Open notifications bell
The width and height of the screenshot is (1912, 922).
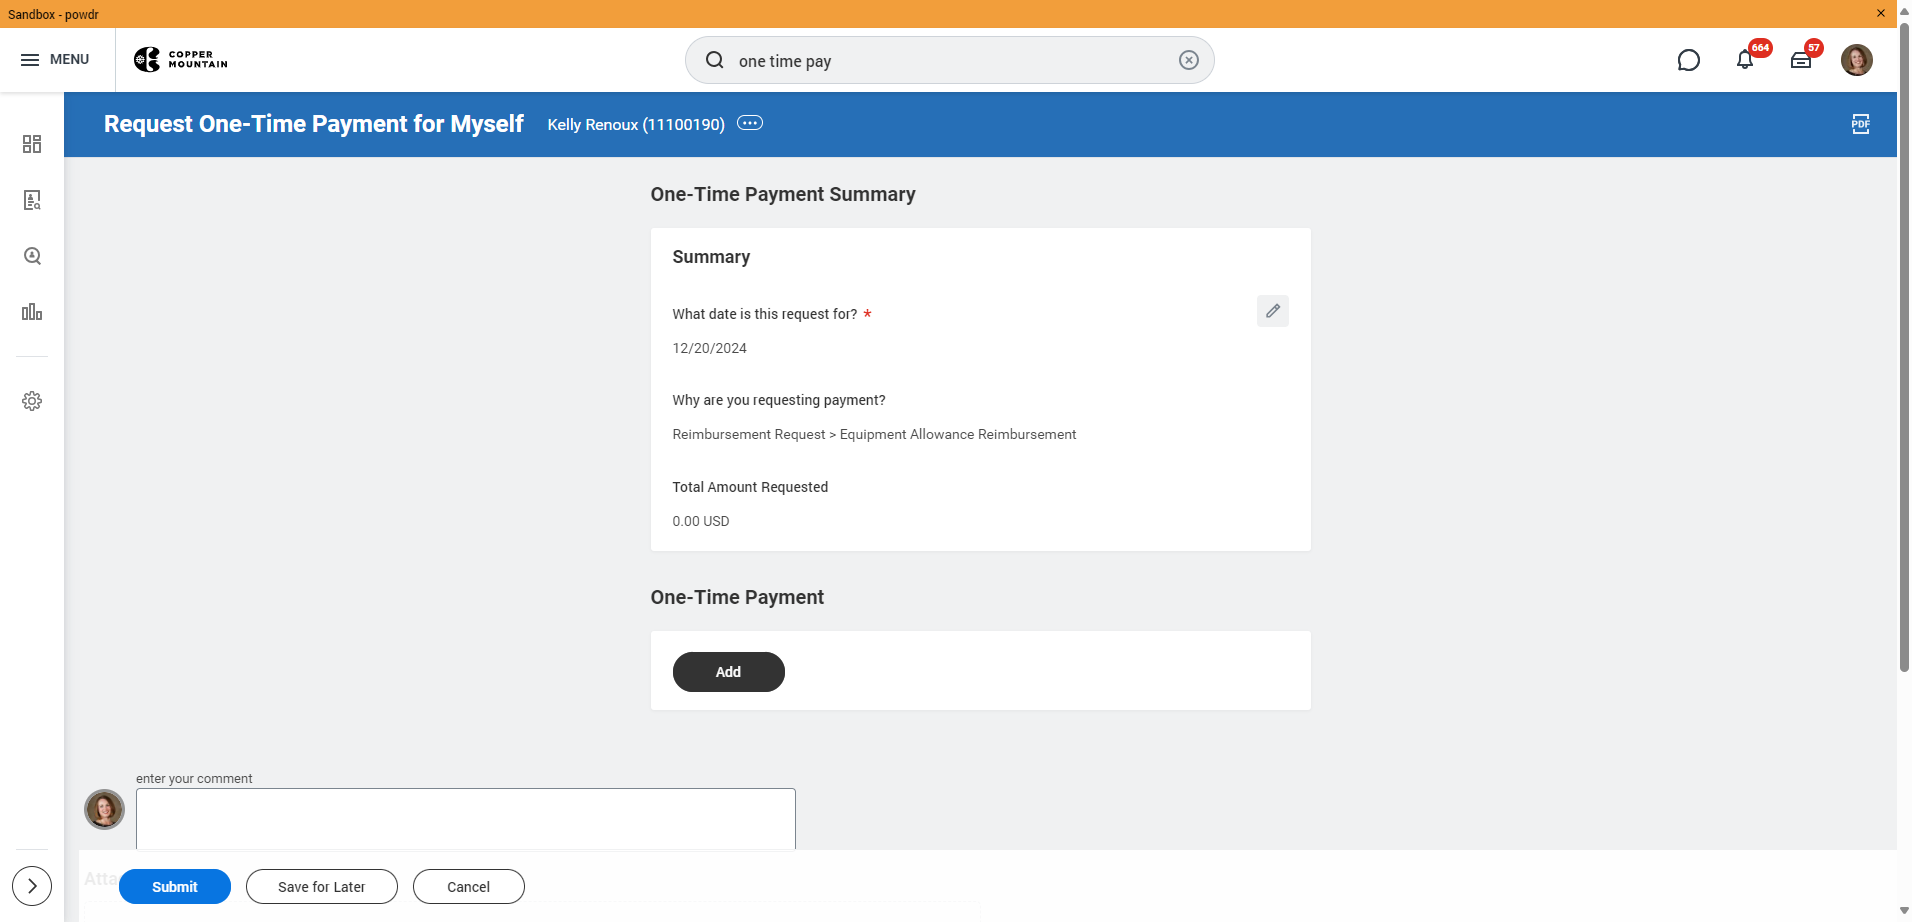point(1745,60)
